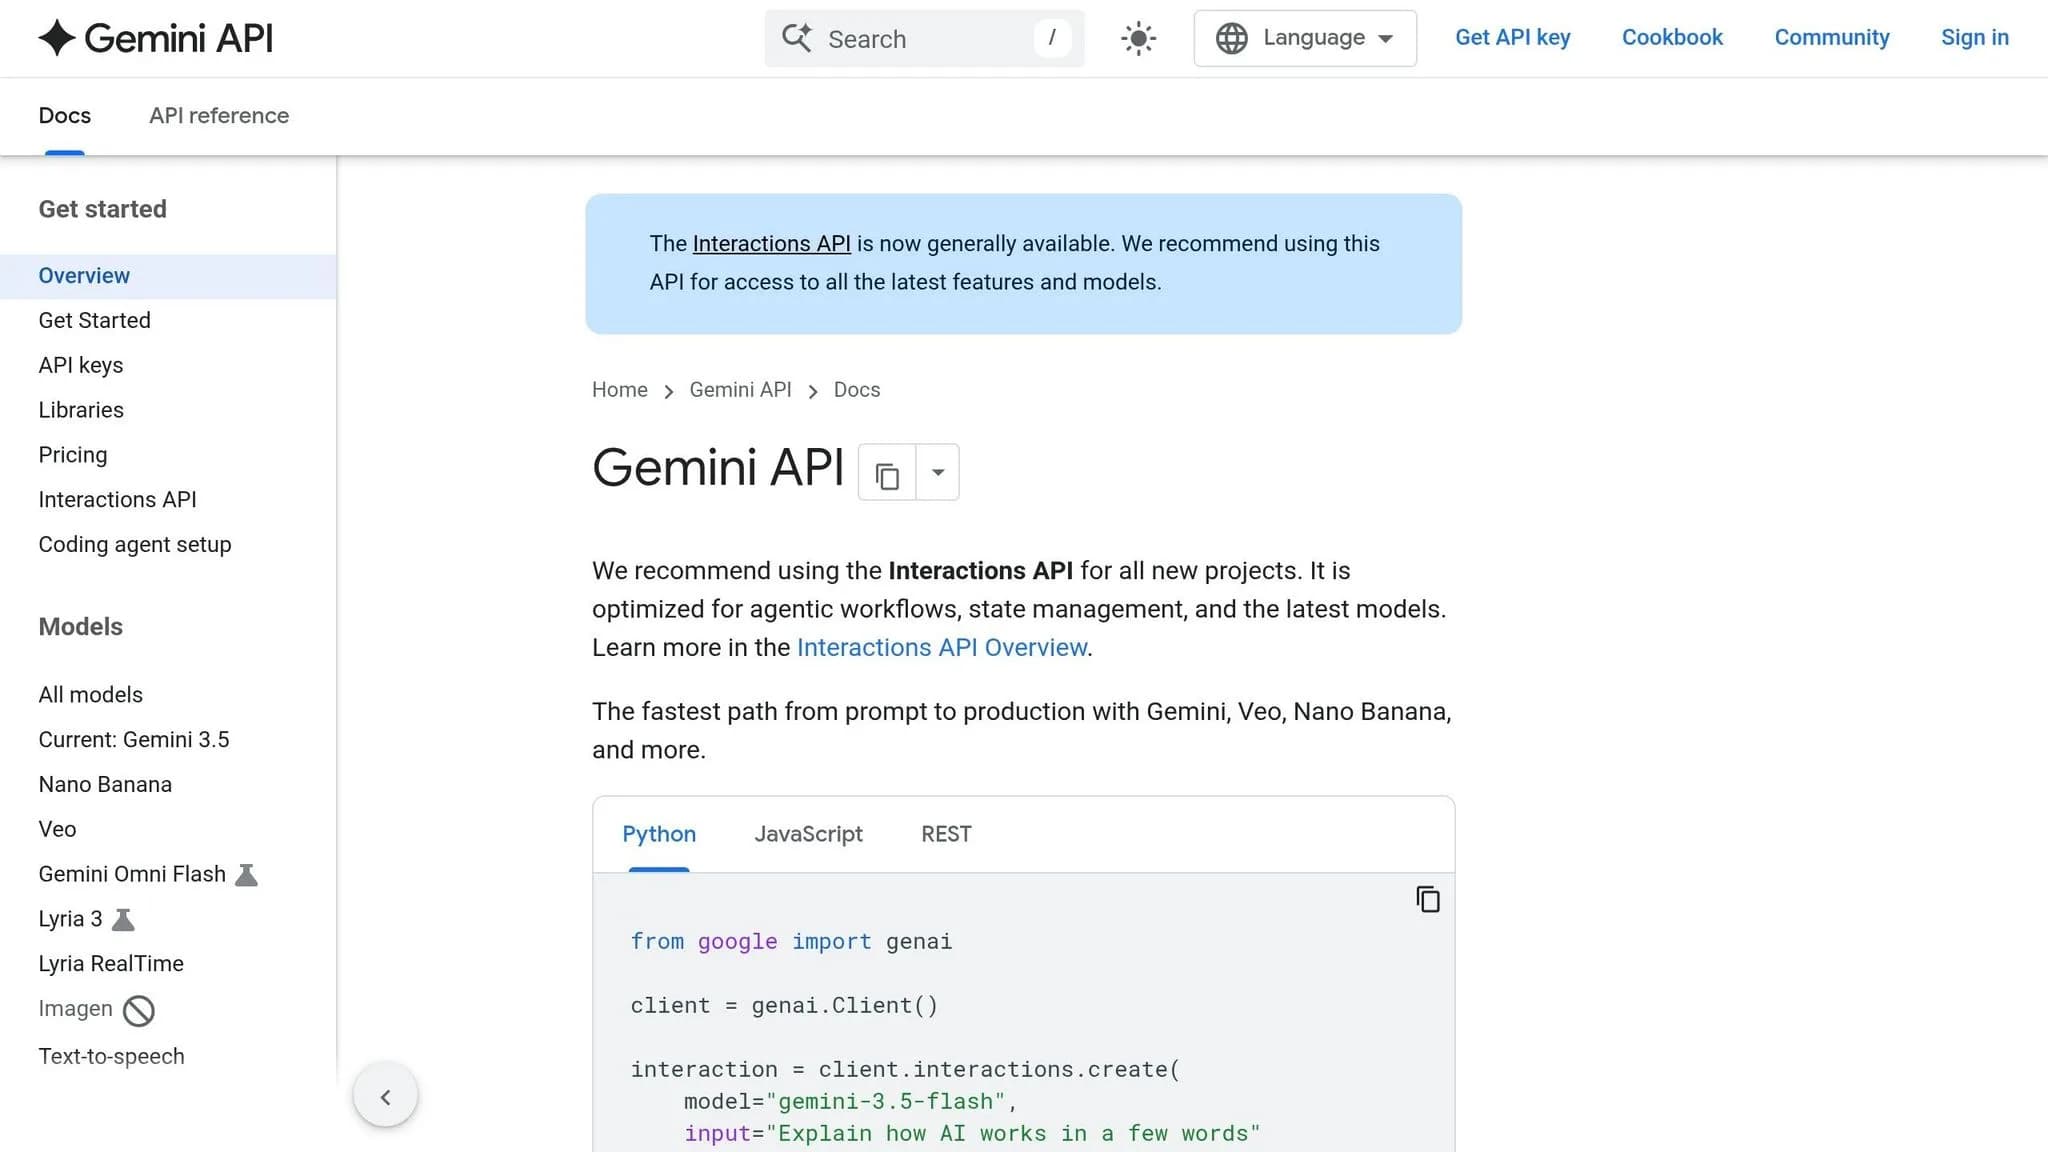
Task: Focus the Search input field
Action: coord(924,38)
